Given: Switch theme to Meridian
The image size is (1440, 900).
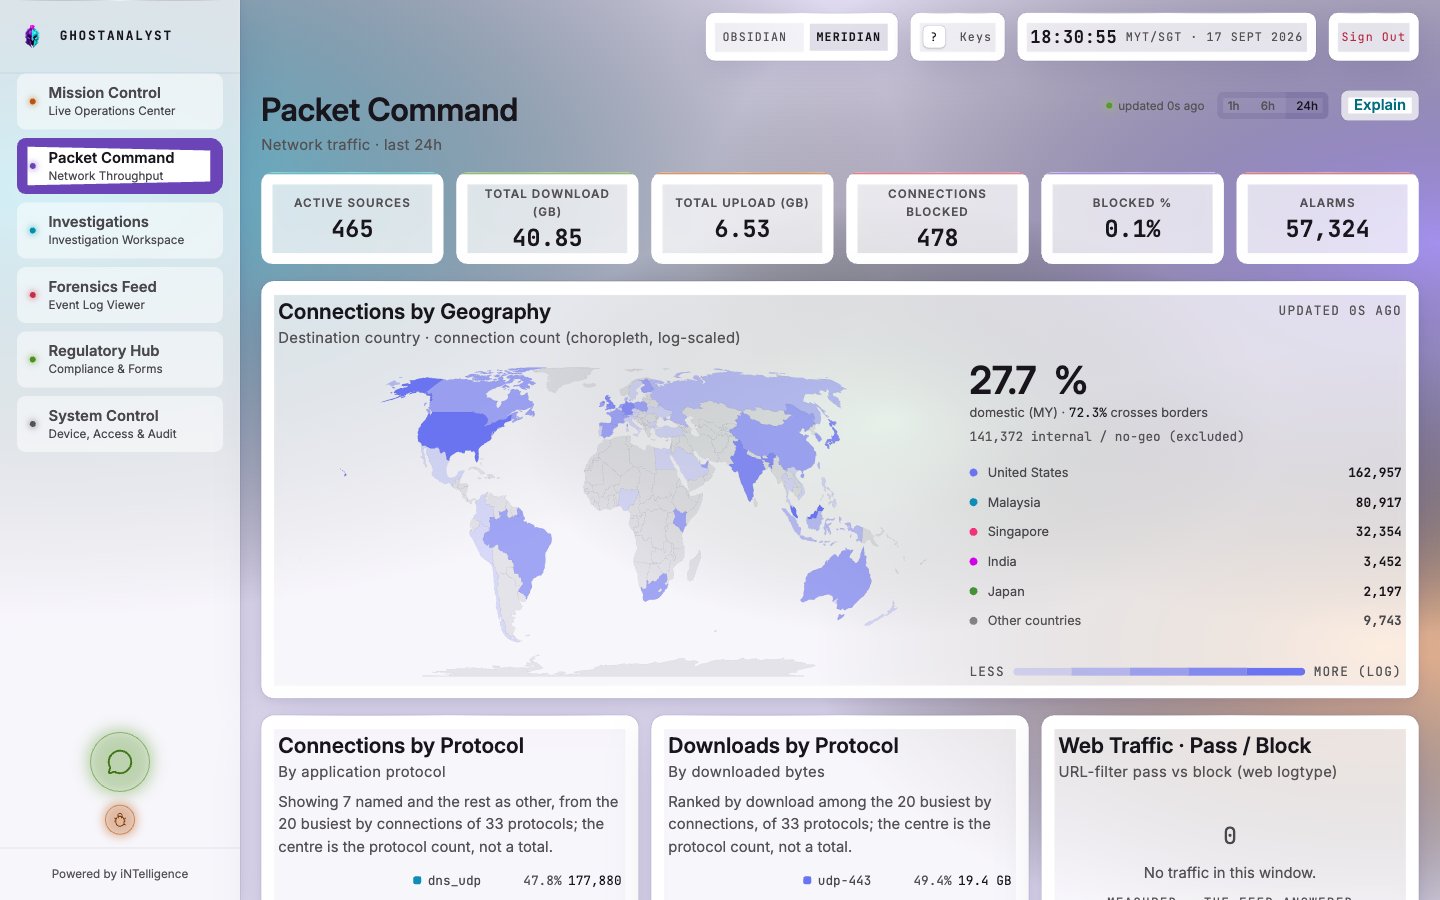Looking at the screenshot, I should [848, 37].
